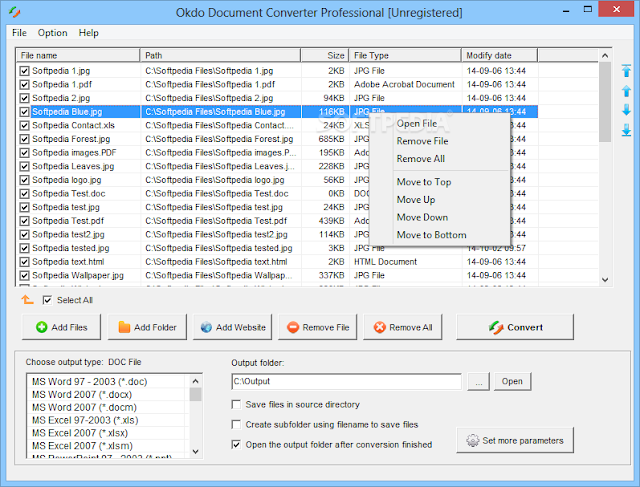This screenshot has height=487, width=640.
Task: Select MS Word 2007 (*.docm) output
Action: (x=108, y=407)
